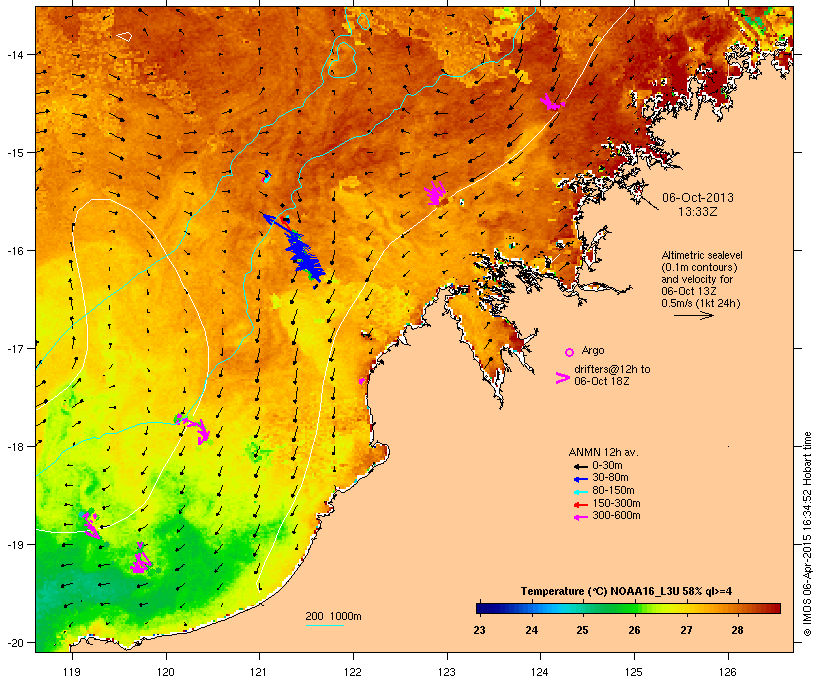
Task: Click the magenta drifter track near 14.5S 124E
Action: click(551, 103)
